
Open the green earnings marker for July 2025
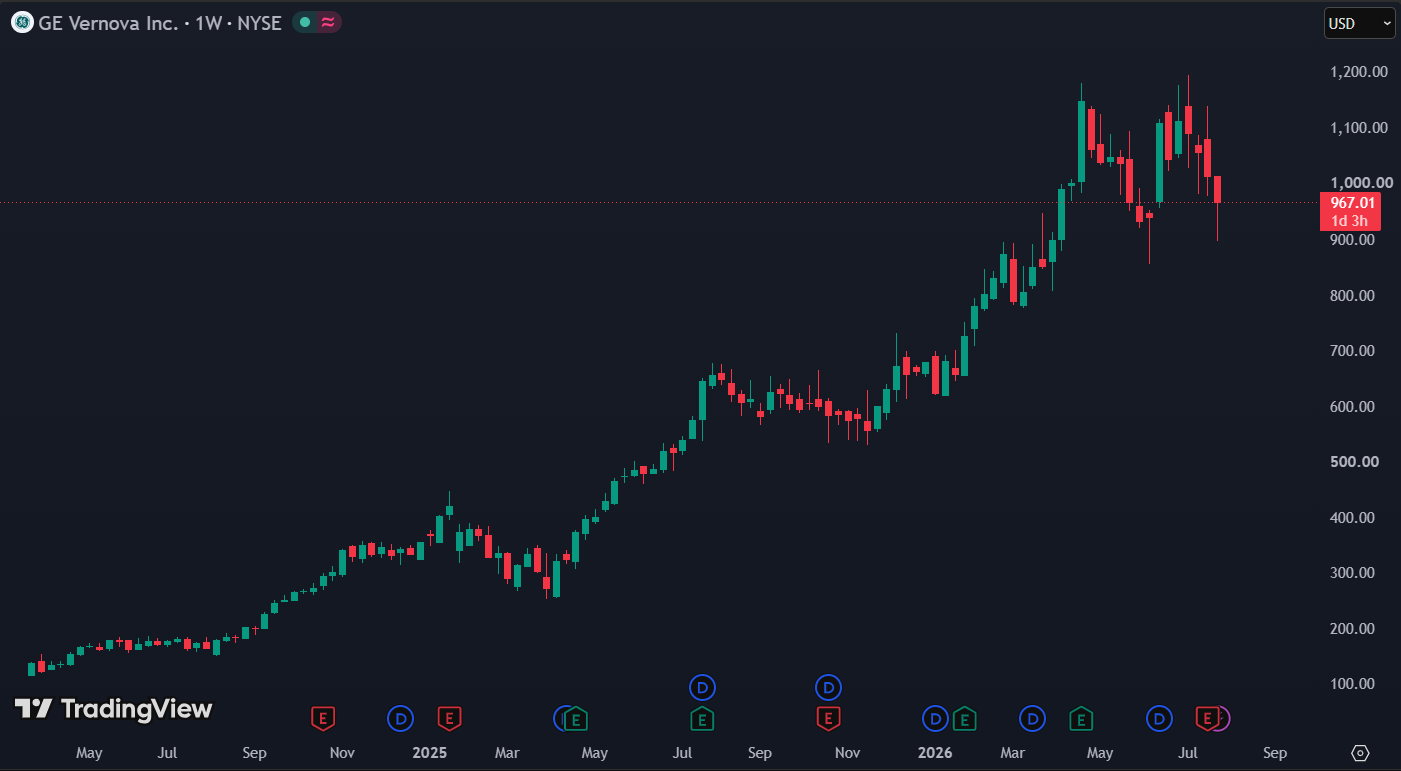pos(702,717)
